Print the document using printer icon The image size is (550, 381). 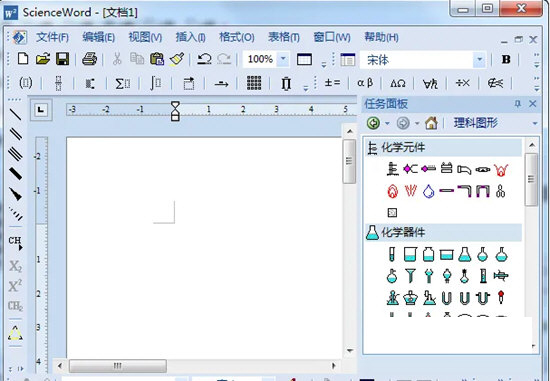(x=89, y=59)
